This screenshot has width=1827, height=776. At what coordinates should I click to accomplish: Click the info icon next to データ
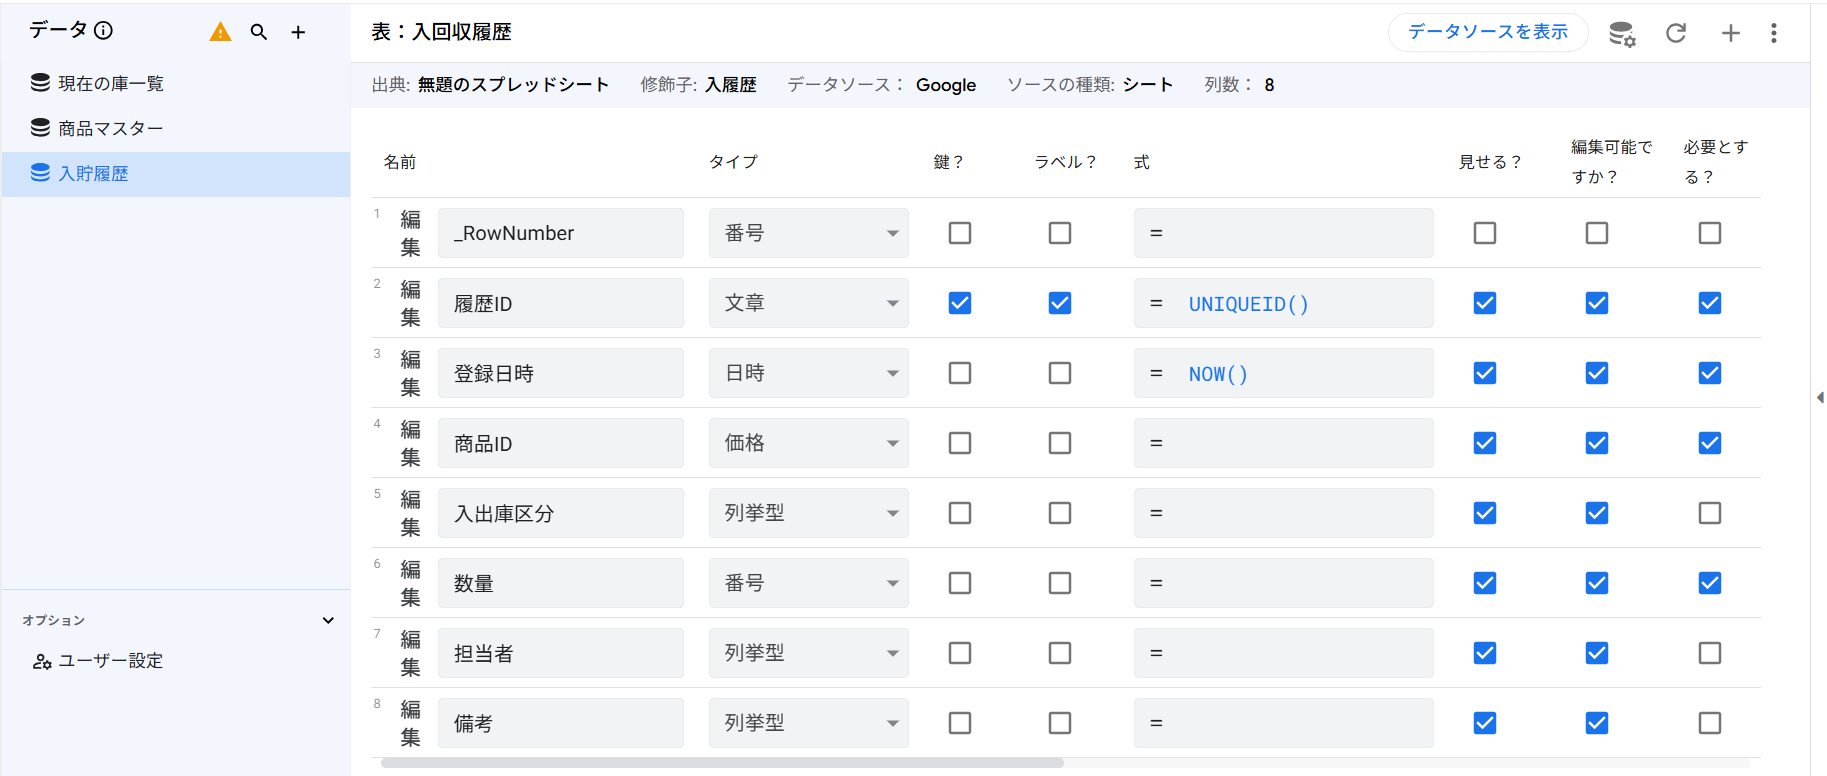point(103,30)
